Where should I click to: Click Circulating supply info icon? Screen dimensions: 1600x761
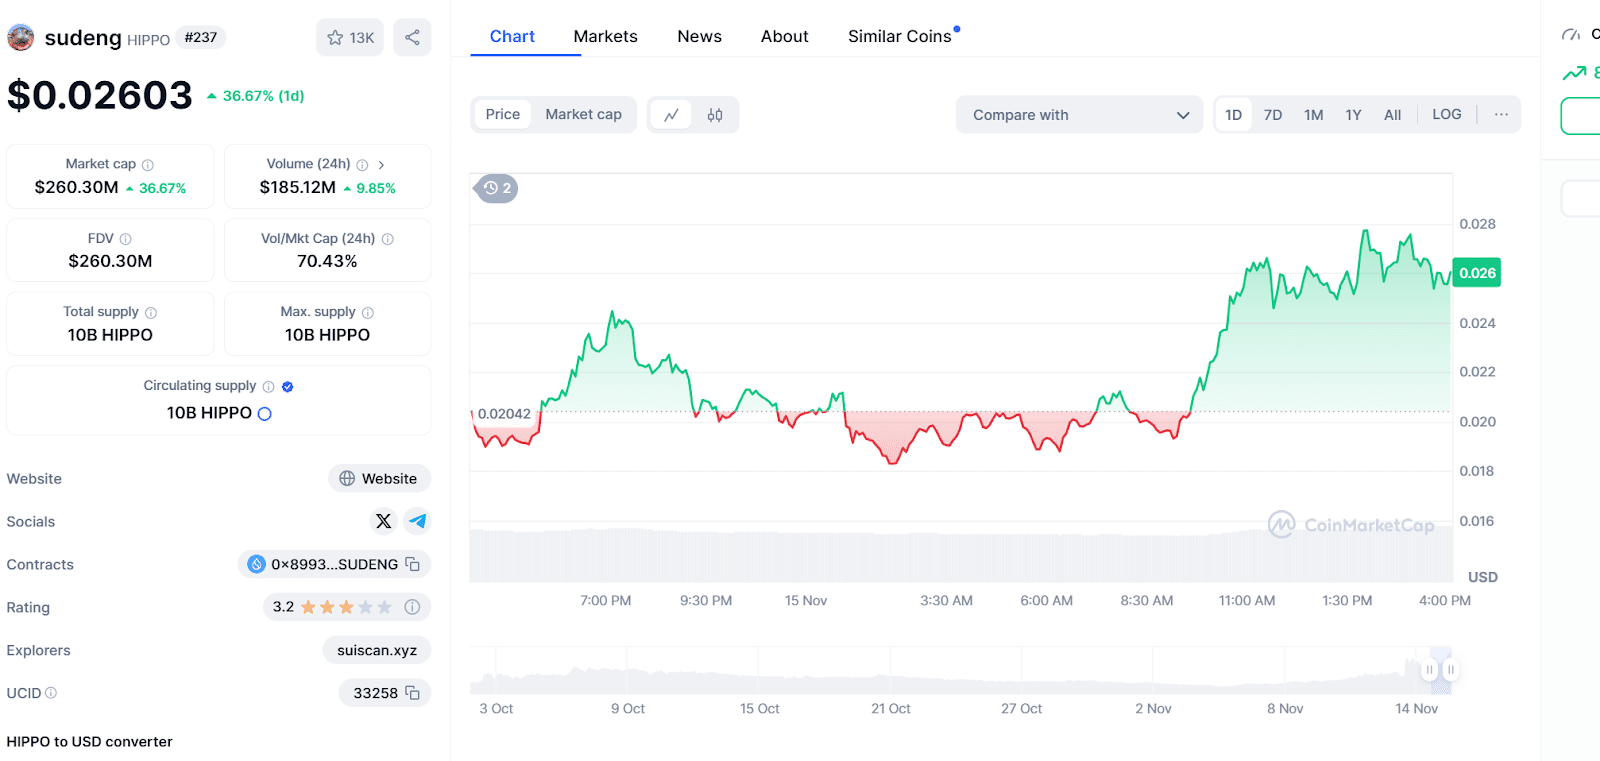click(x=268, y=387)
